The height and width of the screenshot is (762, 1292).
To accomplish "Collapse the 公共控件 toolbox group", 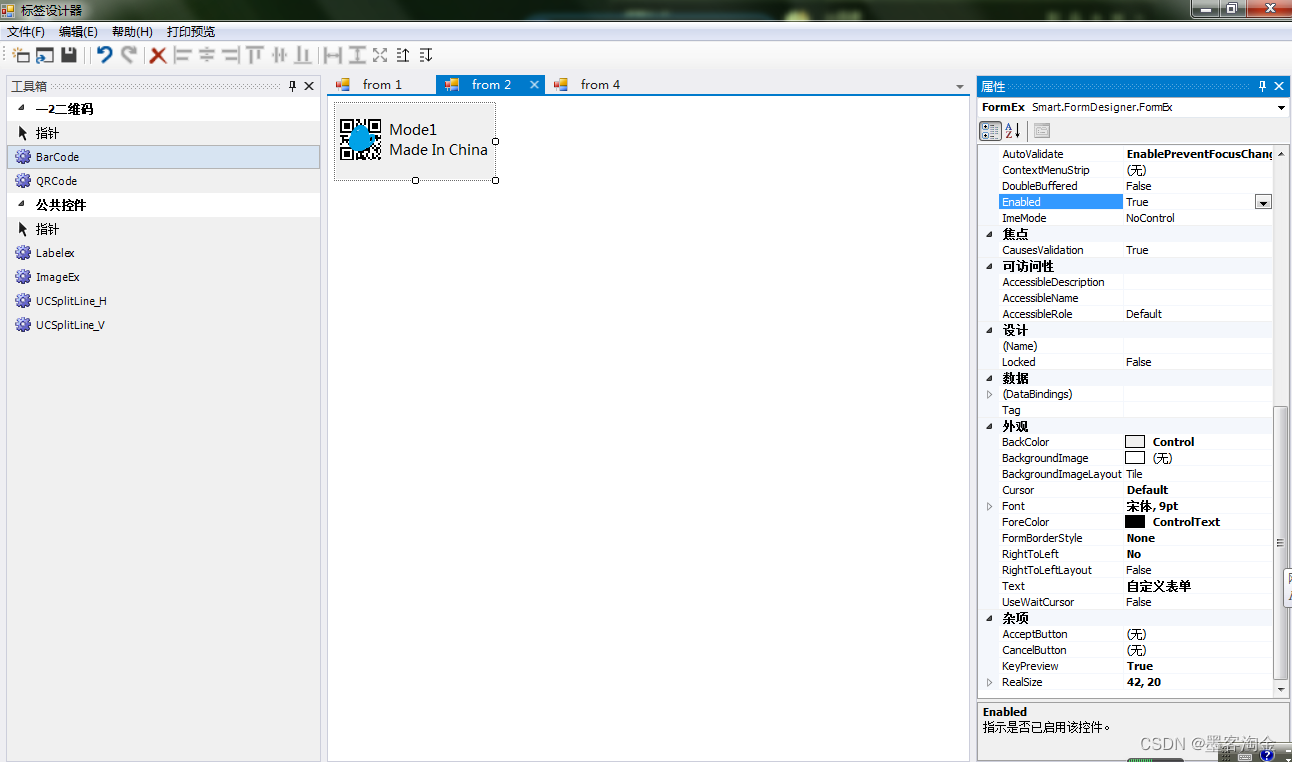I will click(21, 204).
